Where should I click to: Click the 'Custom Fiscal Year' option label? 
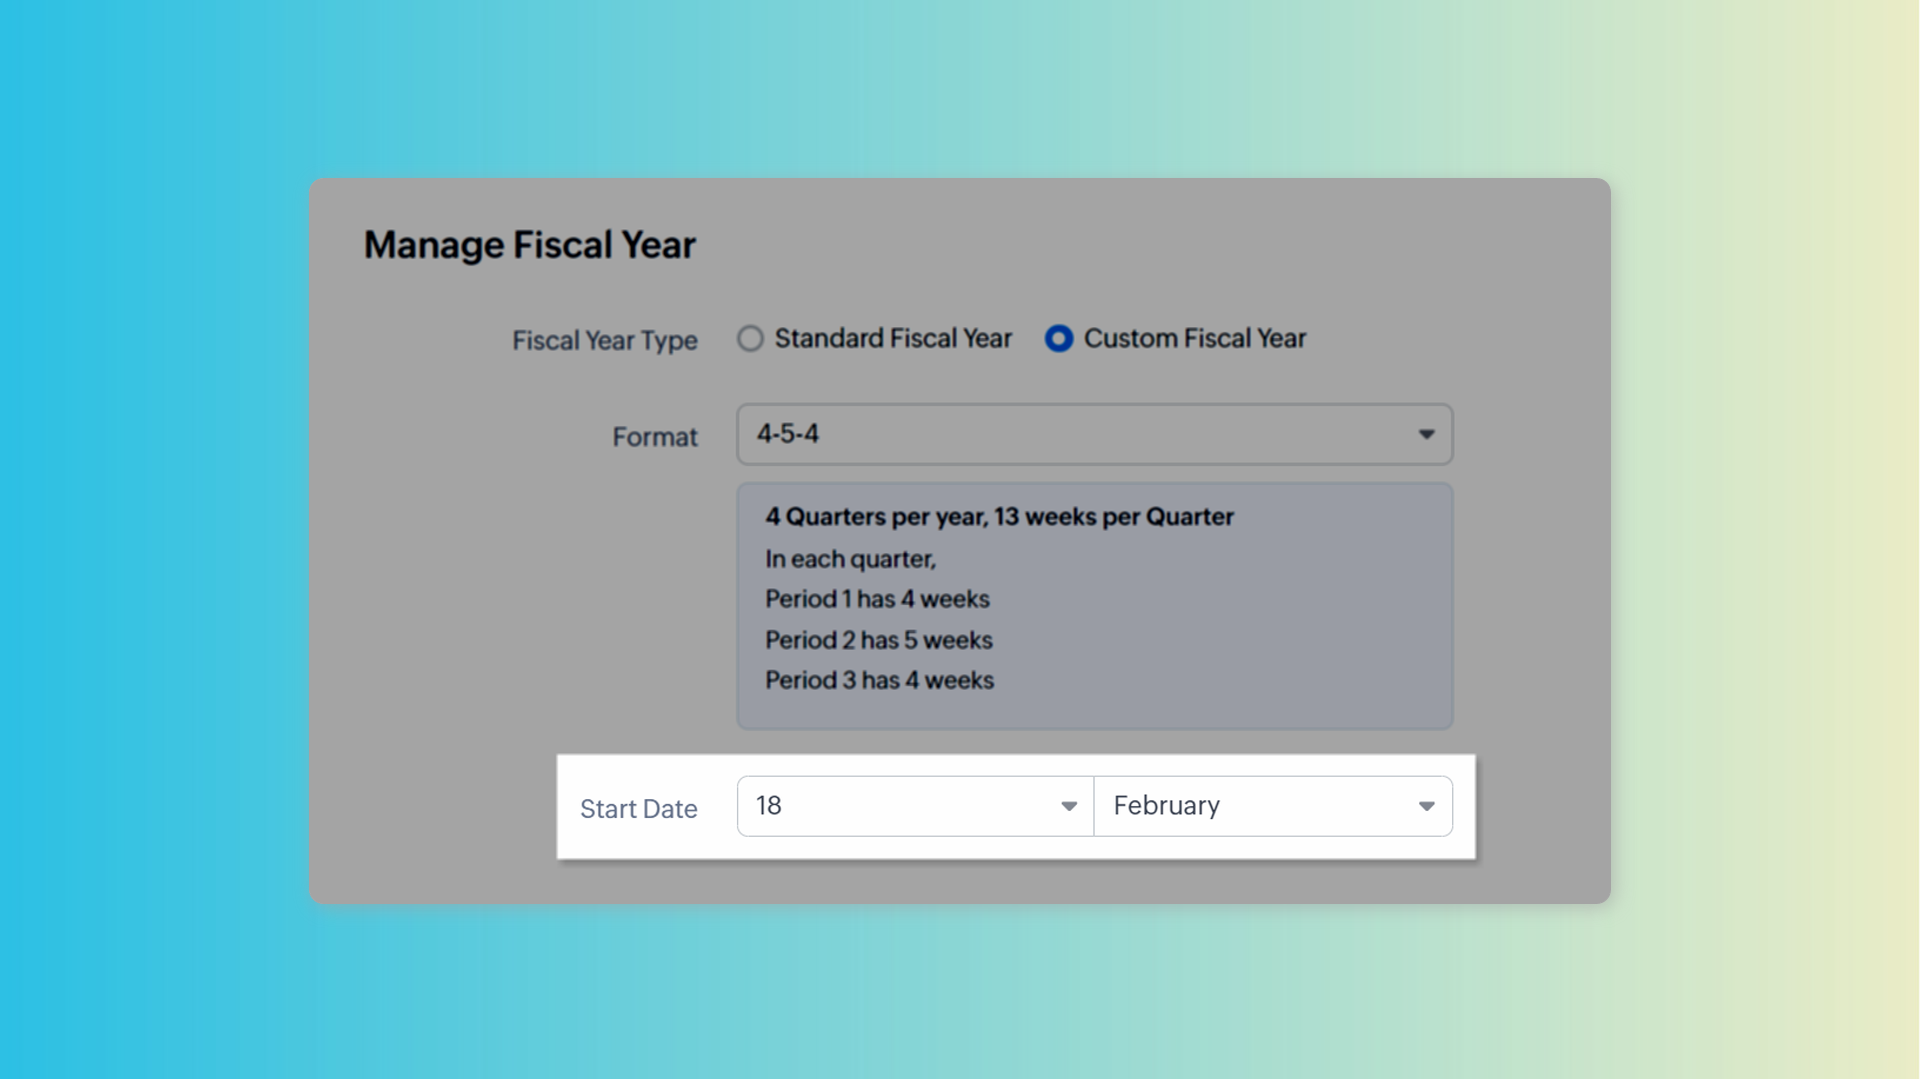tap(1194, 339)
